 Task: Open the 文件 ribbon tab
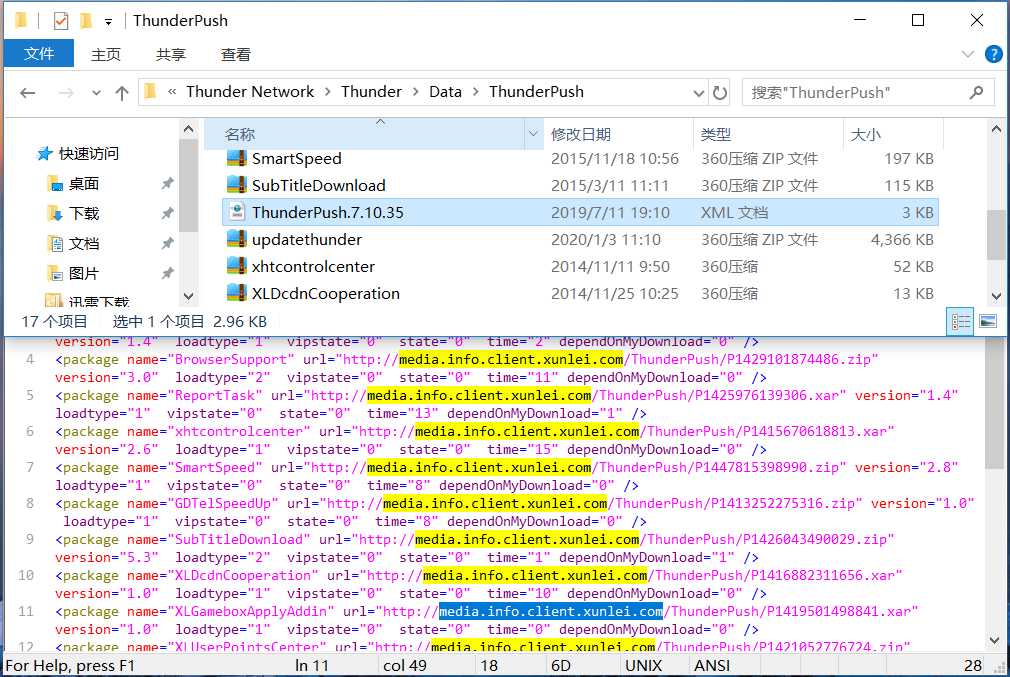coord(39,54)
